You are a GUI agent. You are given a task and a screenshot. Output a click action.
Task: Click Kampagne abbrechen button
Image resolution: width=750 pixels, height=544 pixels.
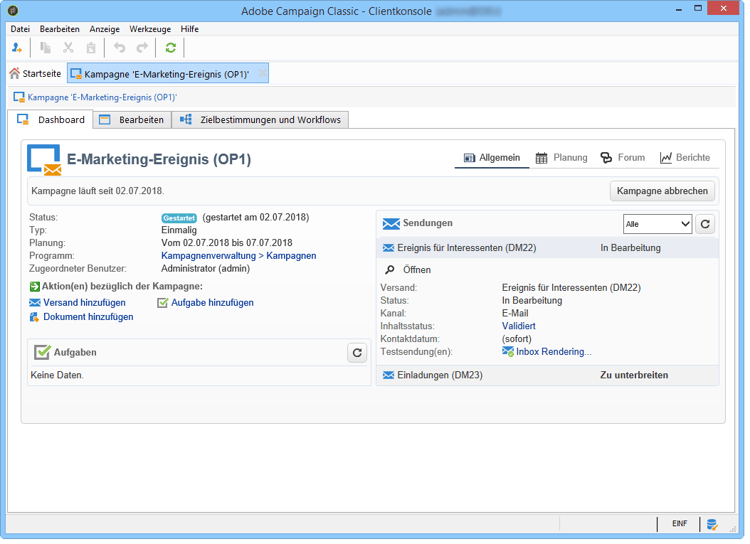(x=662, y=191)
